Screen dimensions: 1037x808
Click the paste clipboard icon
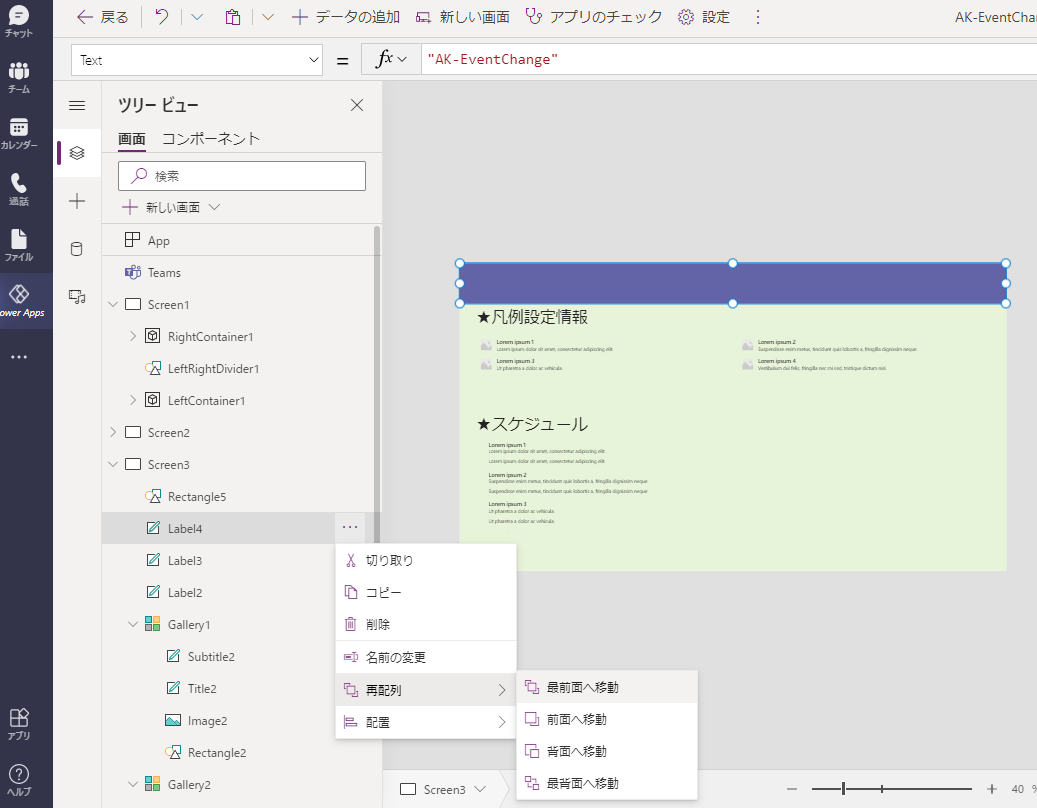pos(233,17)
